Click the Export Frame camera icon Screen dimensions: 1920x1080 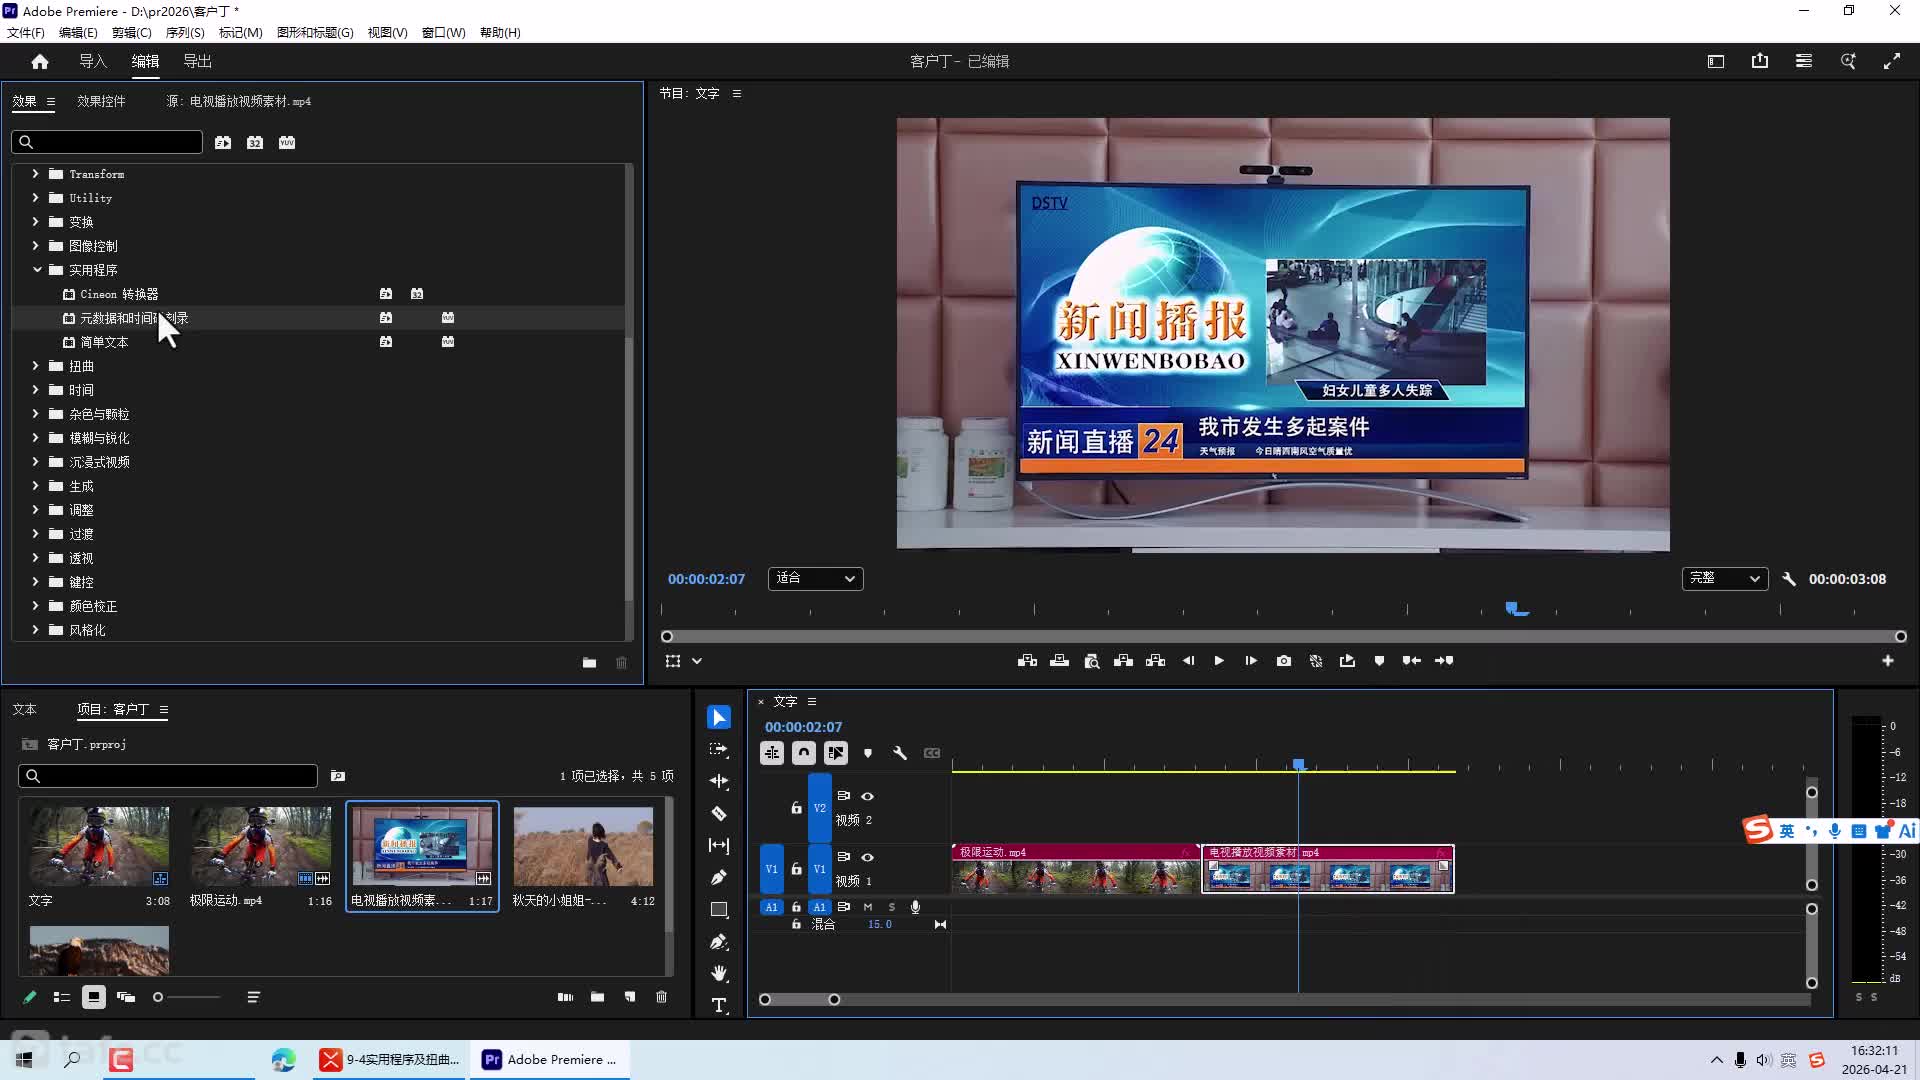click(1284, 661)
